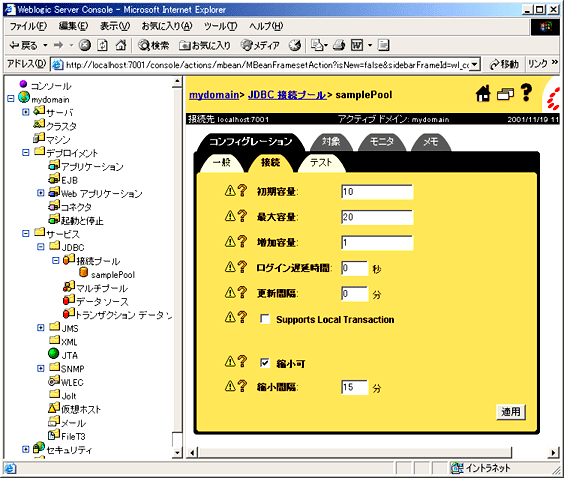564x478 pixels.
Task: Click the browser Back (戻る) arrow
Action: click(24, 45)
